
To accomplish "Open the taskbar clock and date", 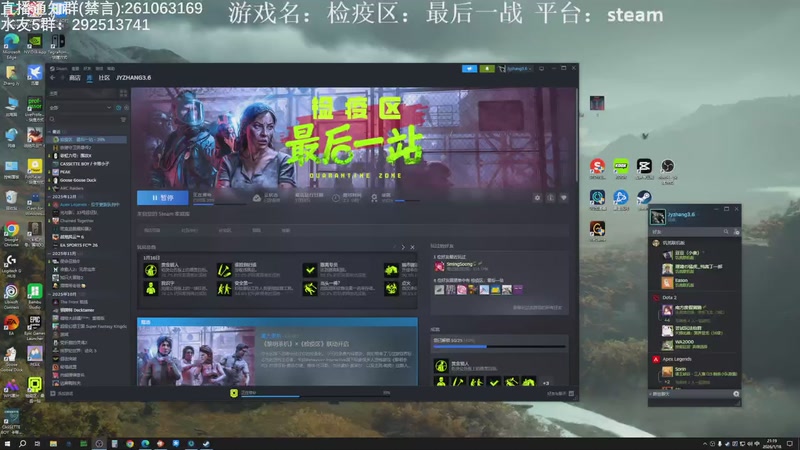I will [x=772, y=444].
